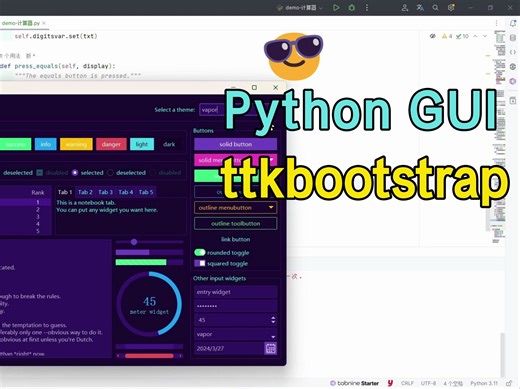Click the blue info button
The width and height of the screenshot is (520, 389).
tap(45, 144)
